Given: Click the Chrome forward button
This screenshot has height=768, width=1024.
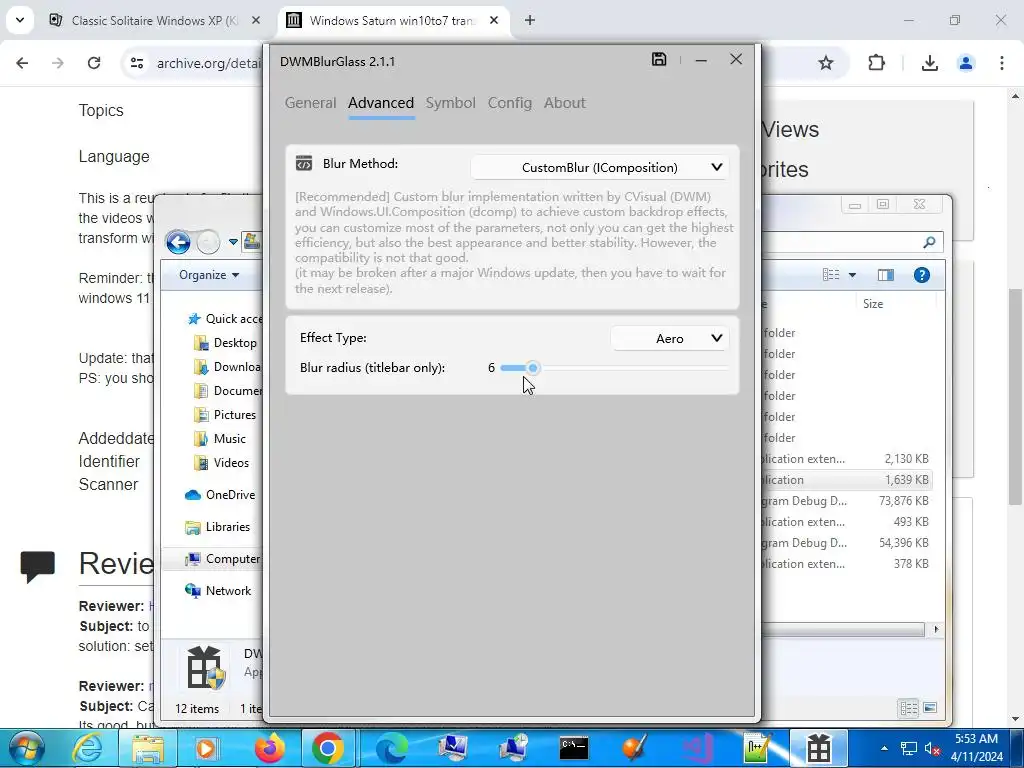Looking at the screenshot, I should point(57,63).
